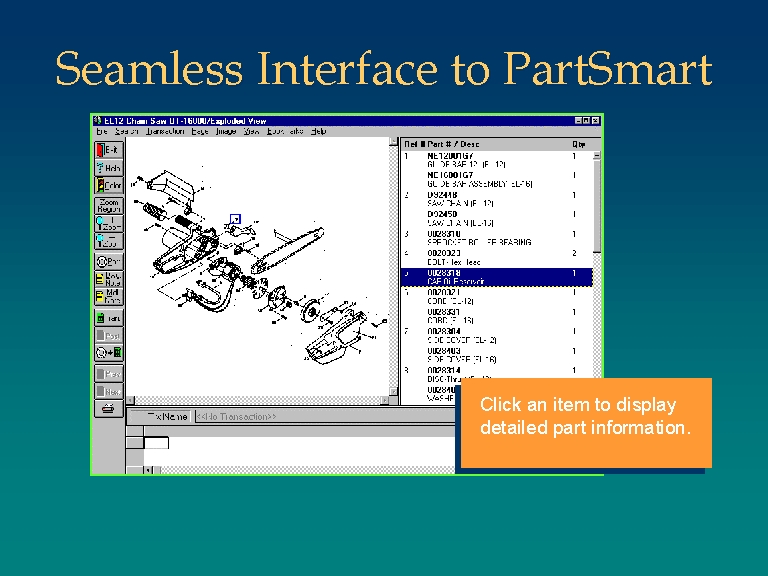
Task: Click the Zoom in magnifier button
Action: click(x=109, y=223)
